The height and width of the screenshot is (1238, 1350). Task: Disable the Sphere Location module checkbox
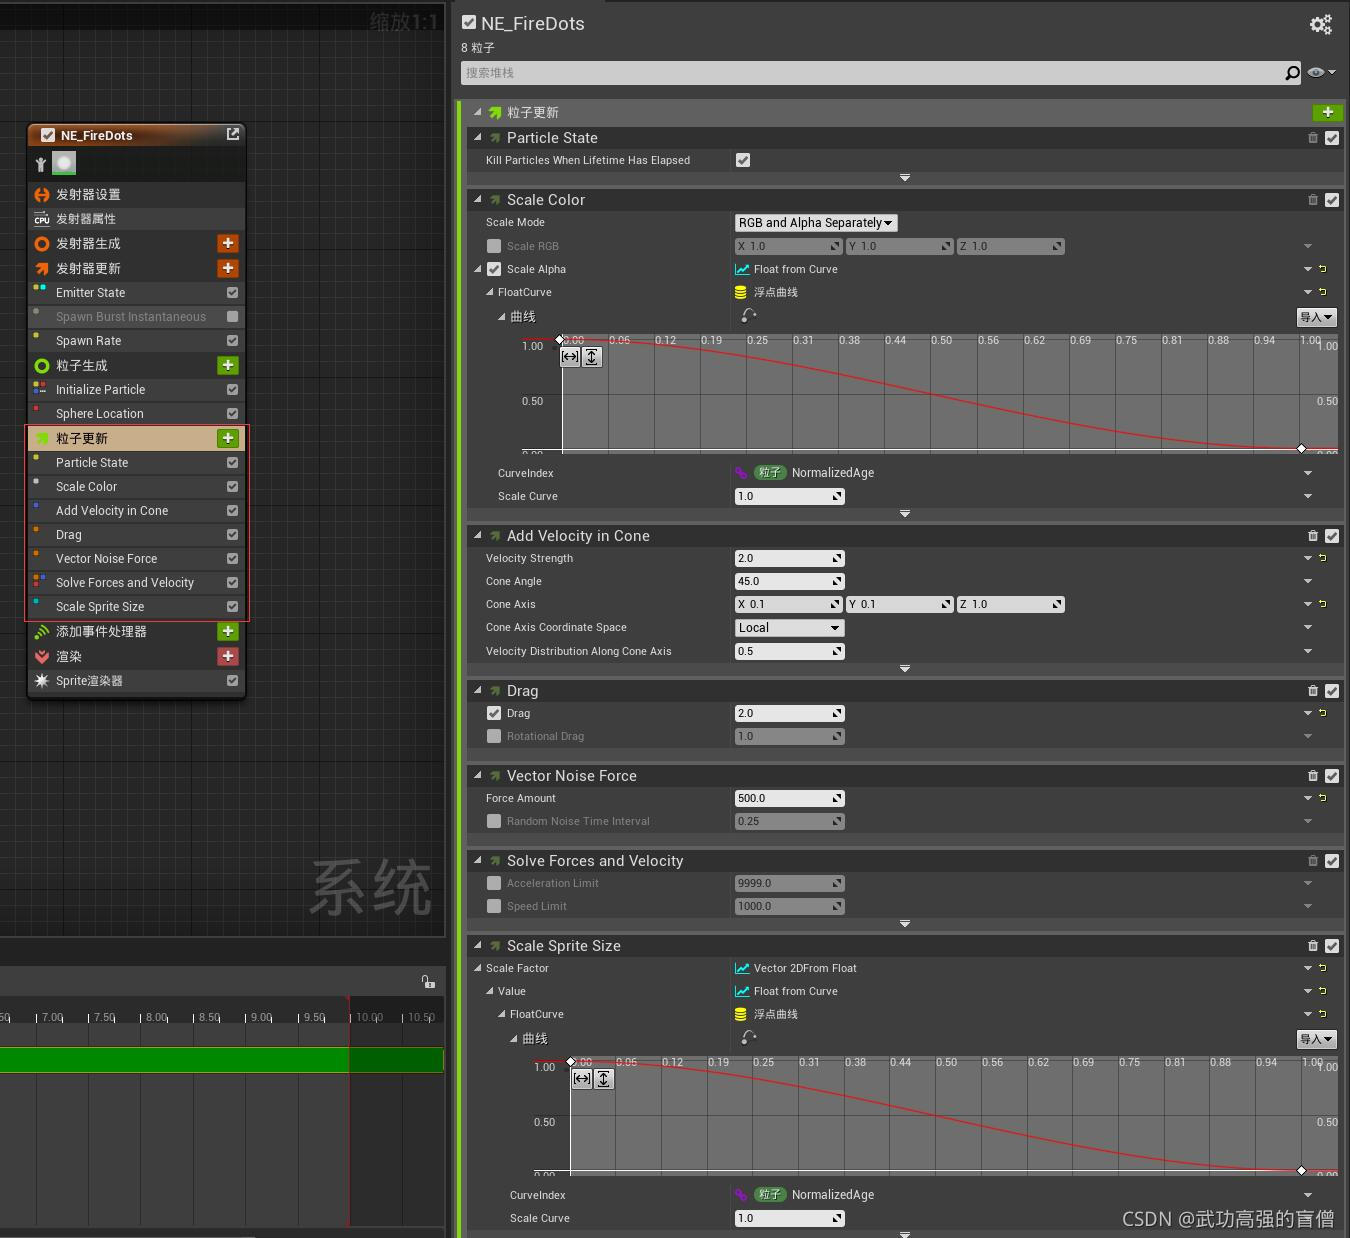point(232,414)
